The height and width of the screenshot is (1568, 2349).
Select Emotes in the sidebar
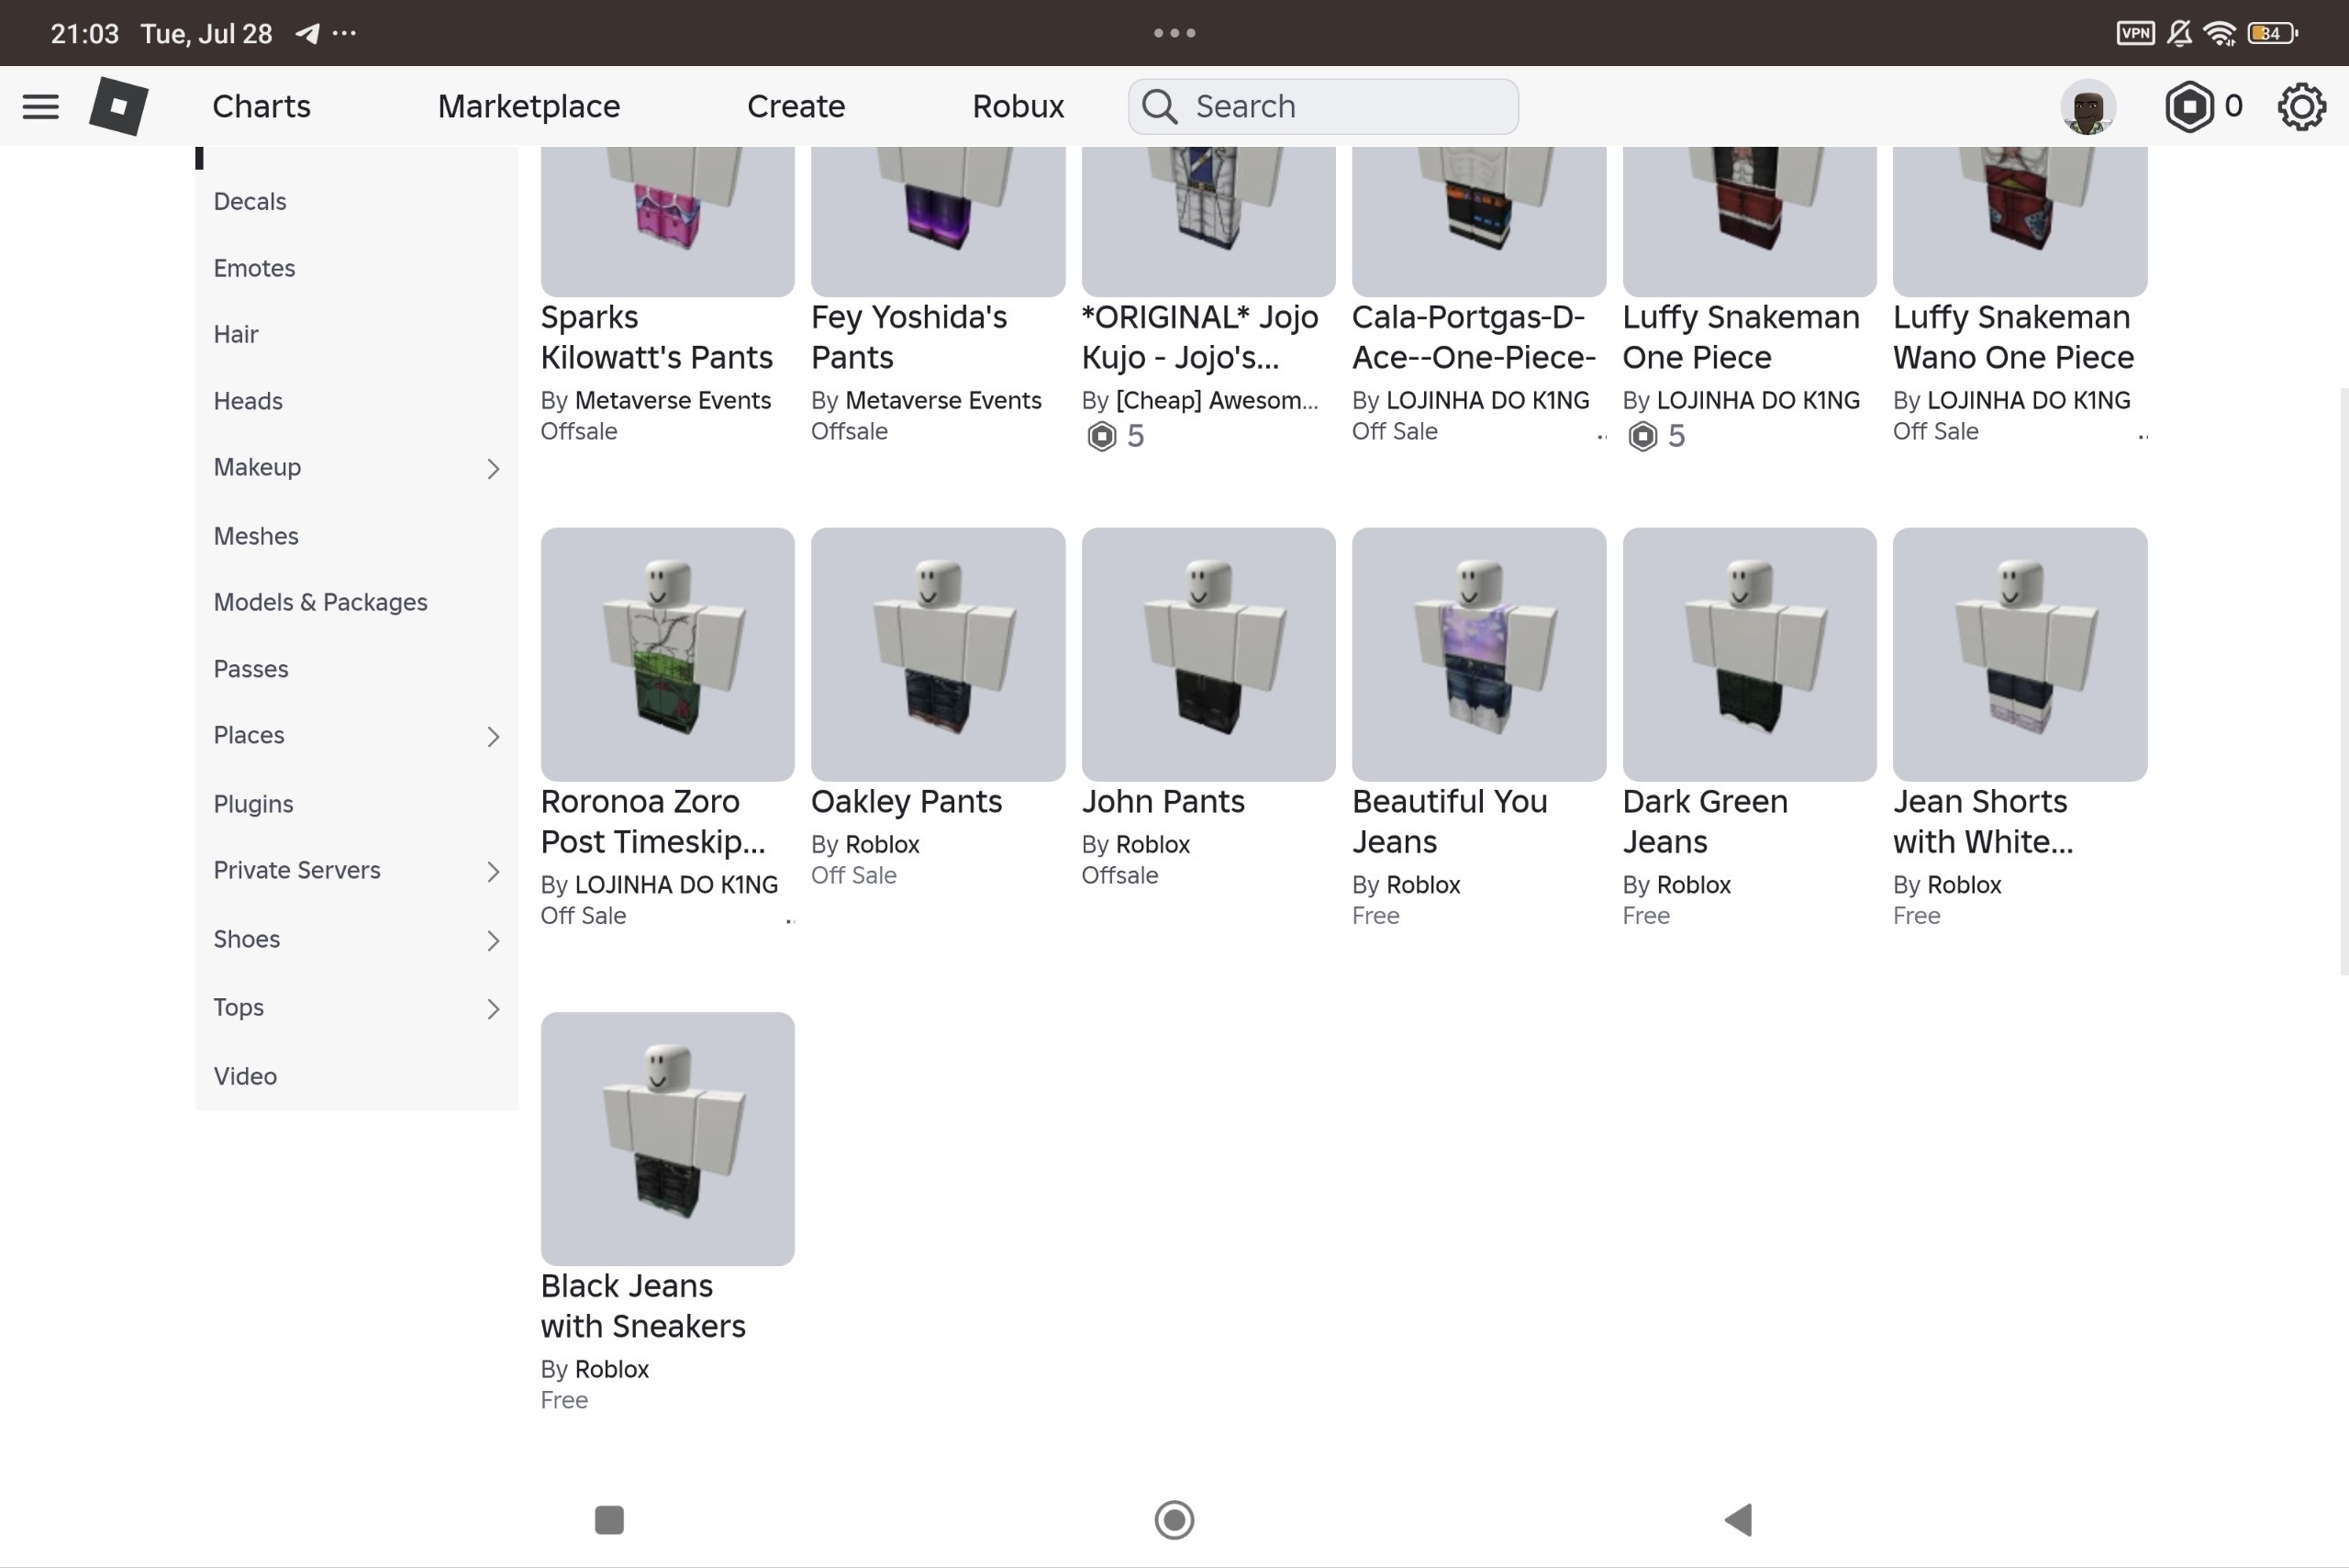tap(254, 268)
